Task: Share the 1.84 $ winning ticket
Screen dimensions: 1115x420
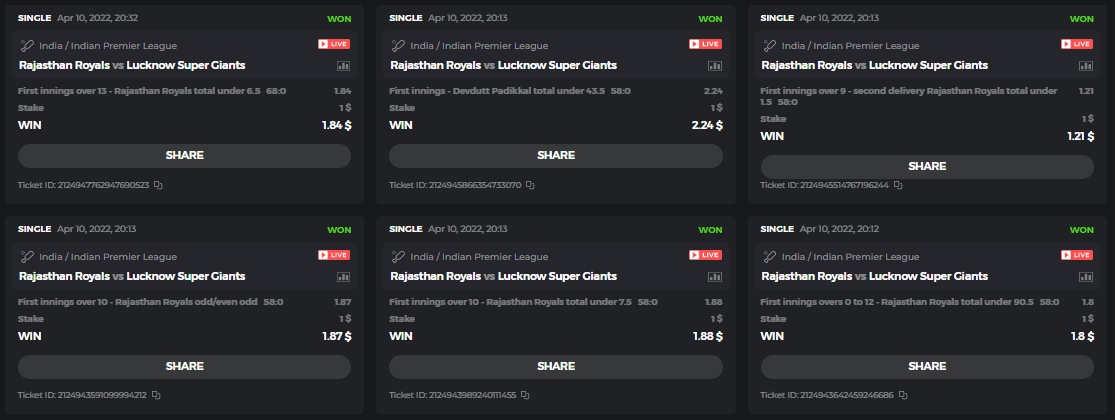Action: tap(184, 156)
